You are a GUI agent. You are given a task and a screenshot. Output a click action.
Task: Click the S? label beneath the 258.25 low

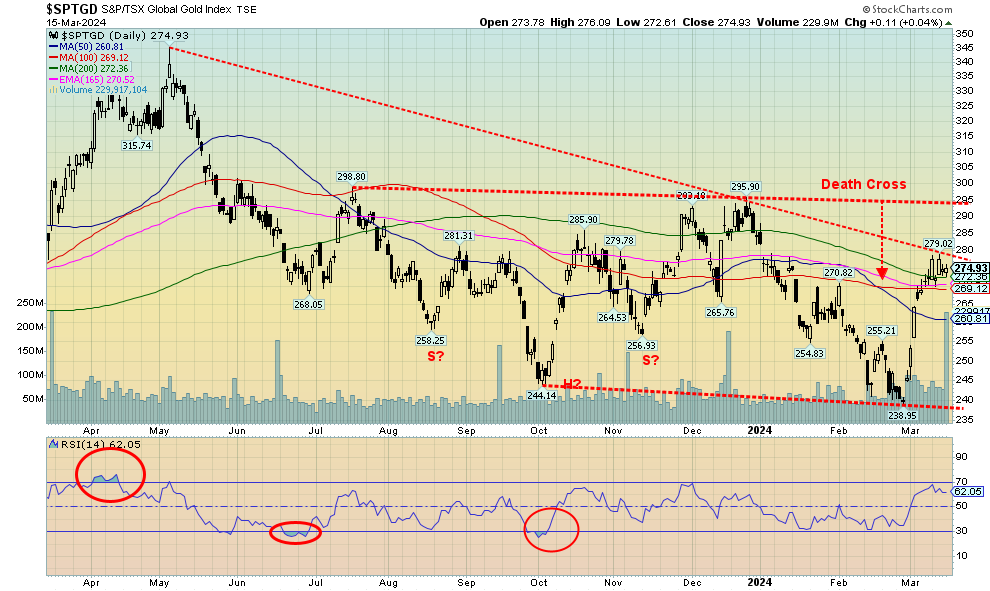click(x=437, y=357)
